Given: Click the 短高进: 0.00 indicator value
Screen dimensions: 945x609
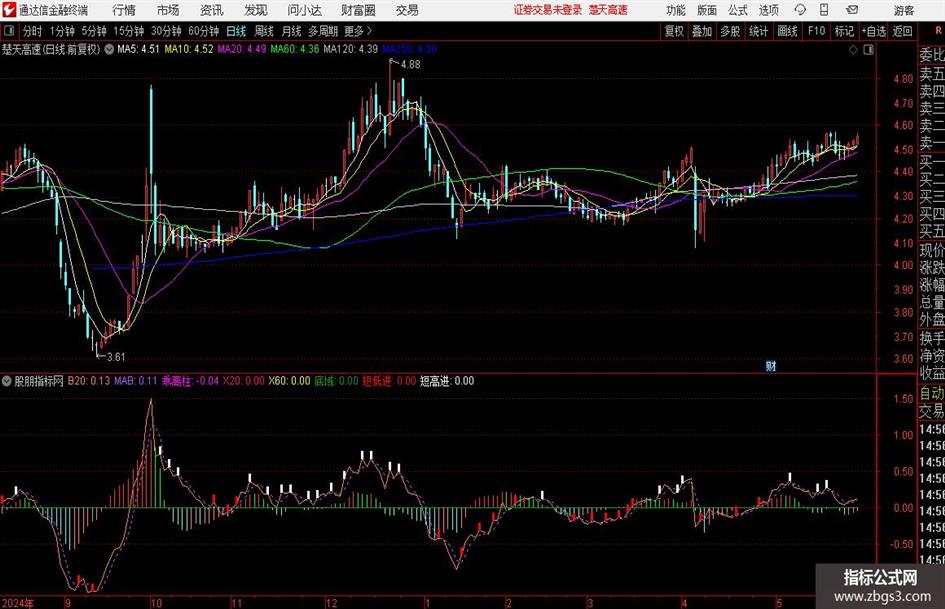Looking at the screenshot, I should pos(447,381).
